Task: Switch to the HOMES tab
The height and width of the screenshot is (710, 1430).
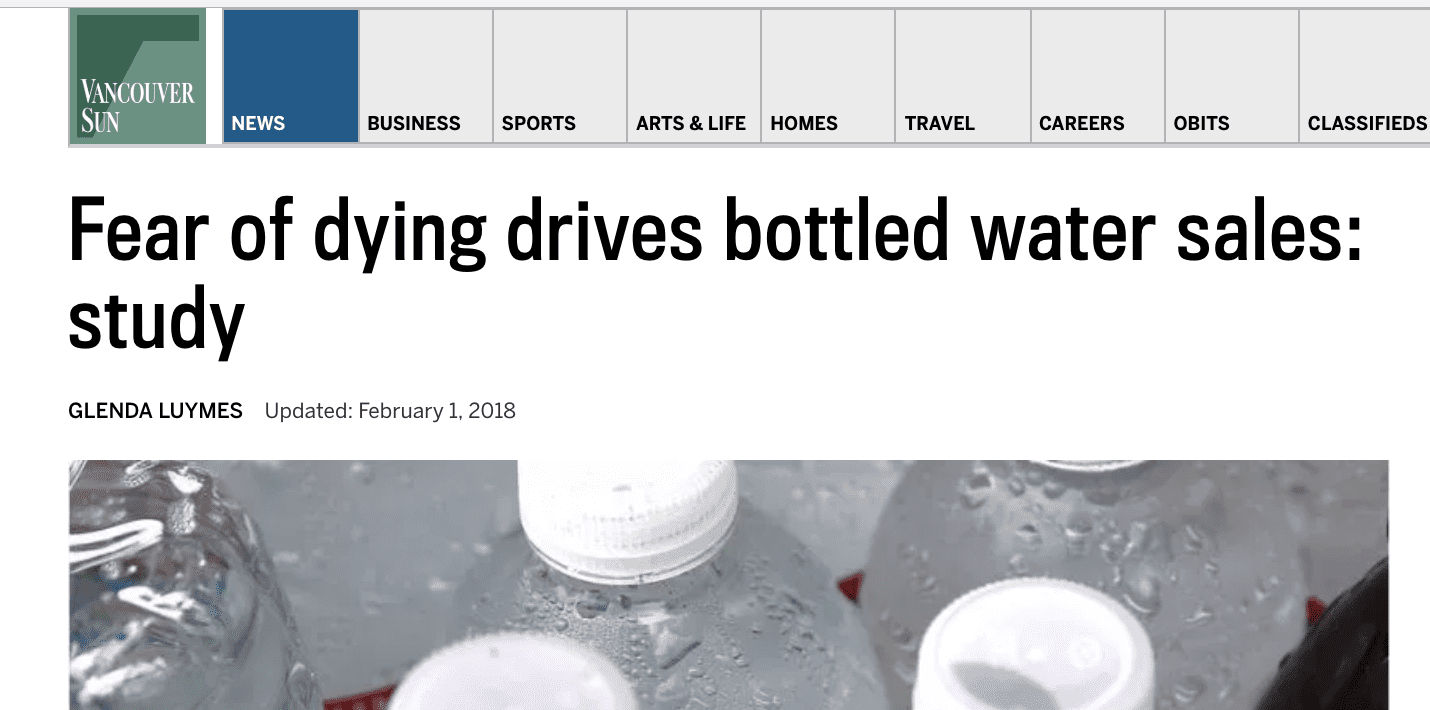Action: click(x=828, y=76)
